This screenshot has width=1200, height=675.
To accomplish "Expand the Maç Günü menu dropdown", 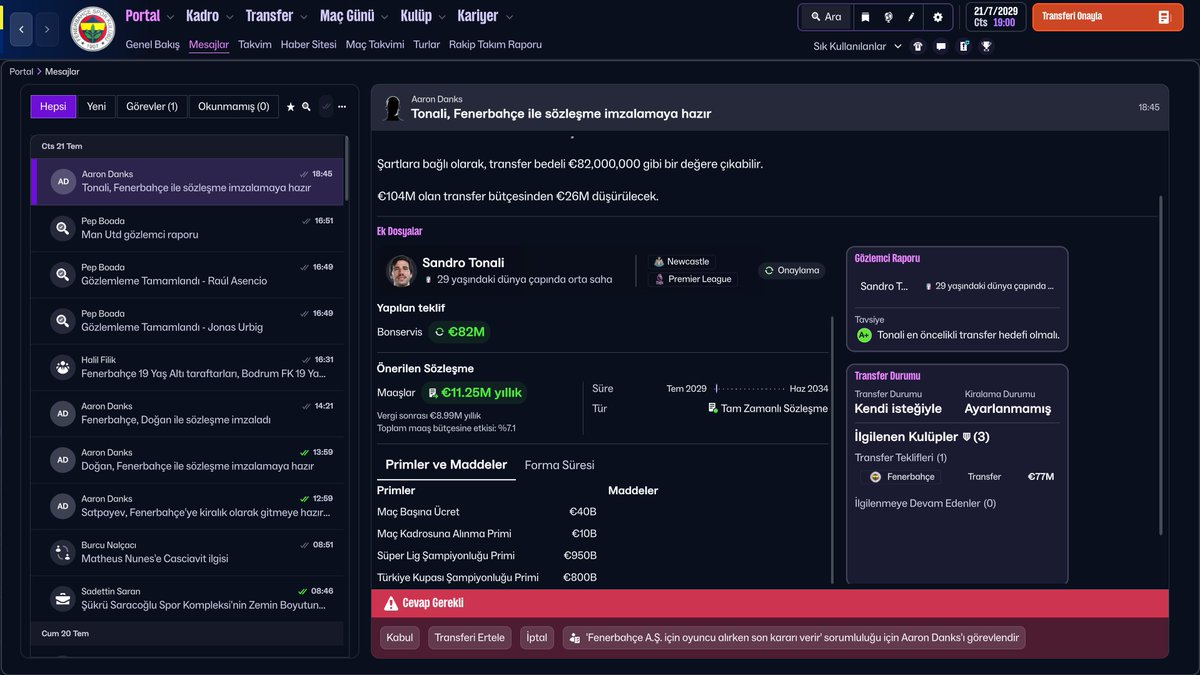I will 384,17.
